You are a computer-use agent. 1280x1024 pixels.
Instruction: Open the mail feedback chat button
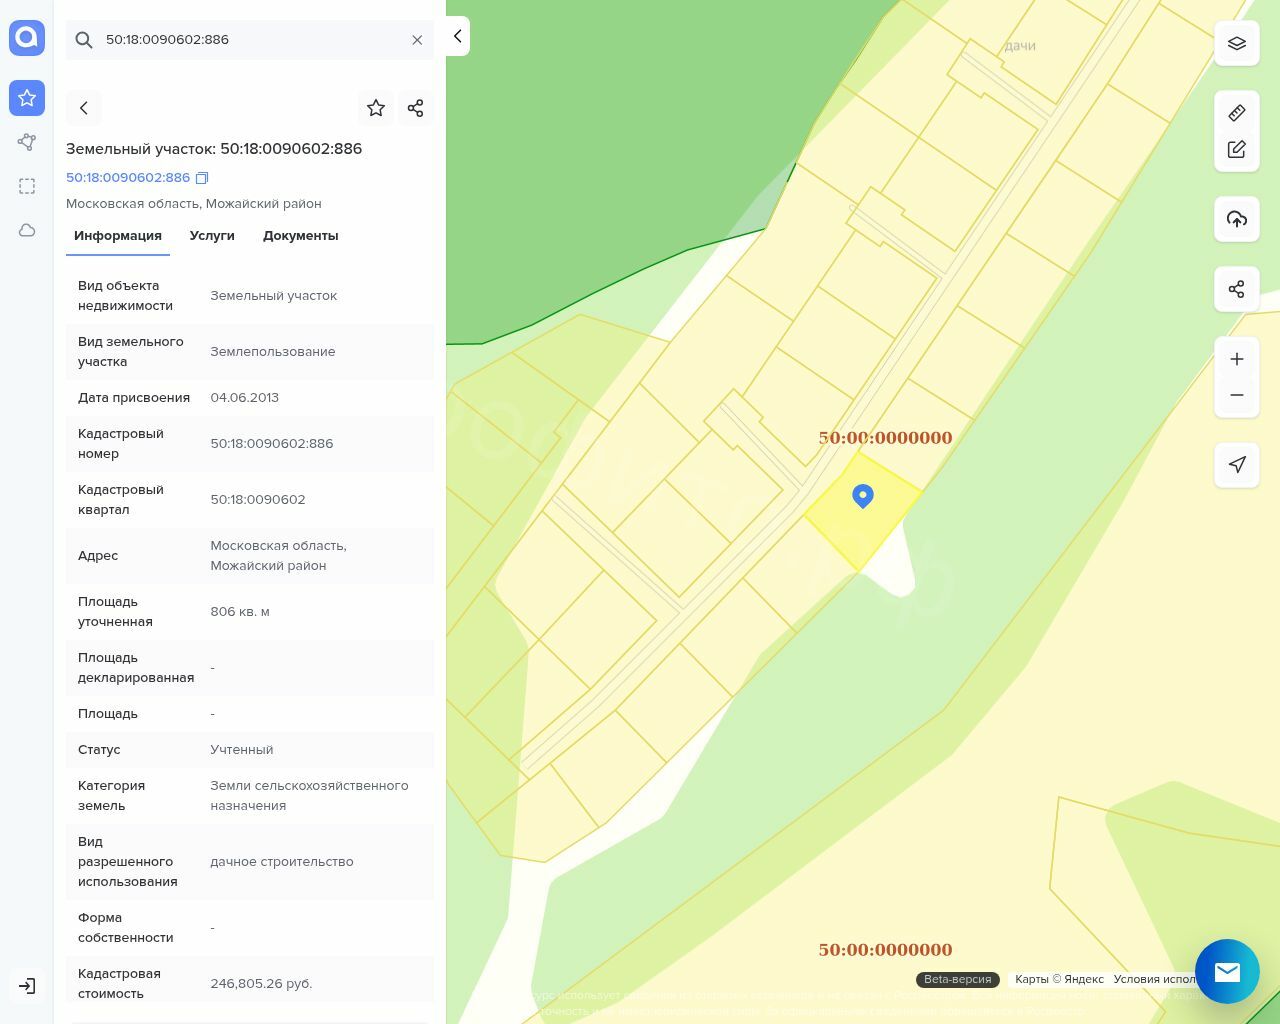(1227, 971)
